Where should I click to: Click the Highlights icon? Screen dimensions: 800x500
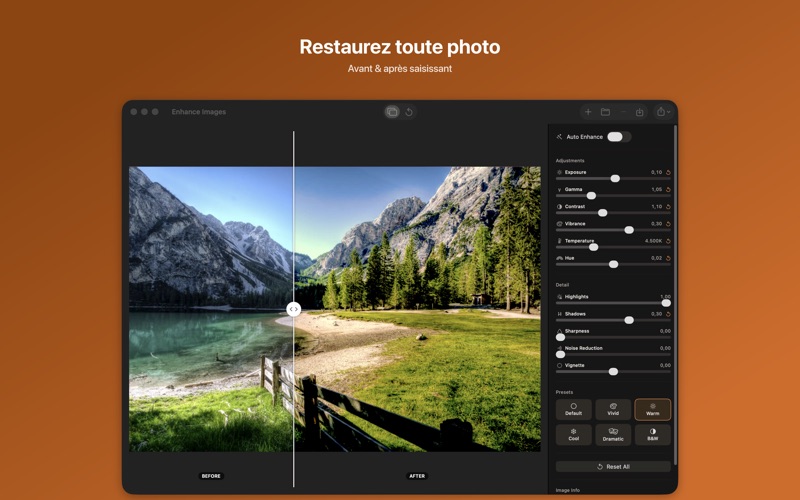[559, 297]
